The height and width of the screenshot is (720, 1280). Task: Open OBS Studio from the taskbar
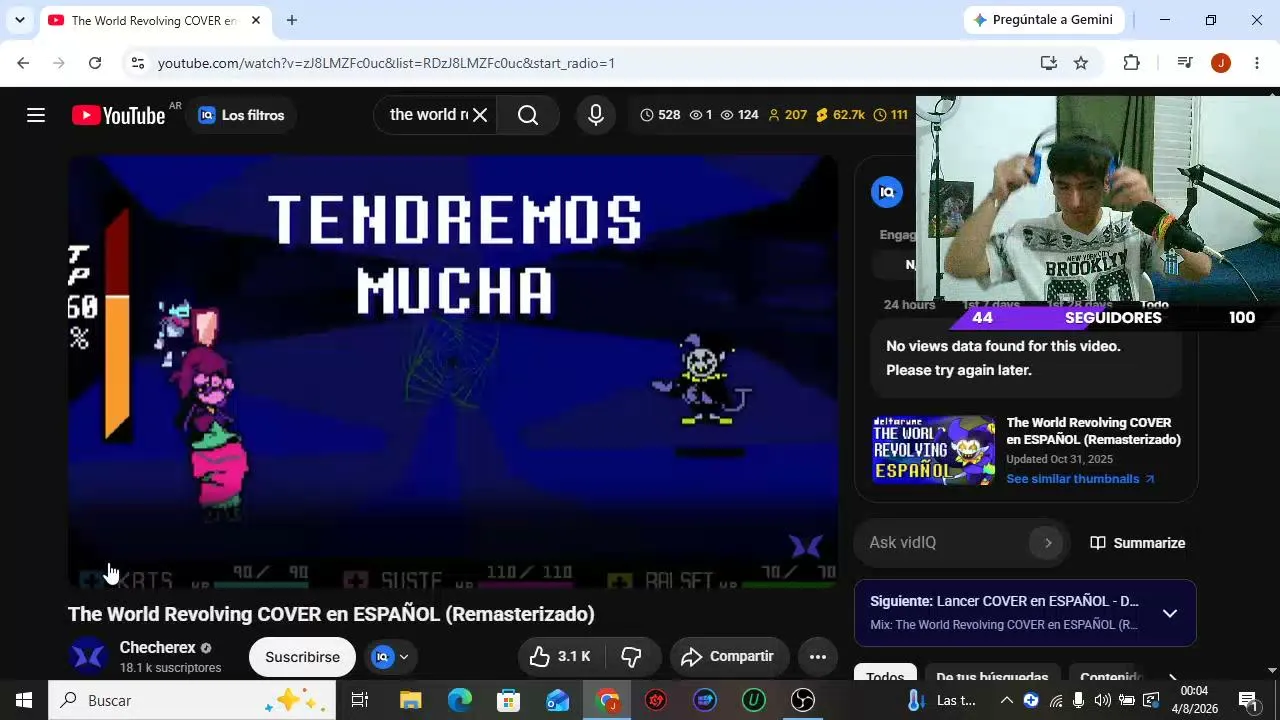(803, 700)
